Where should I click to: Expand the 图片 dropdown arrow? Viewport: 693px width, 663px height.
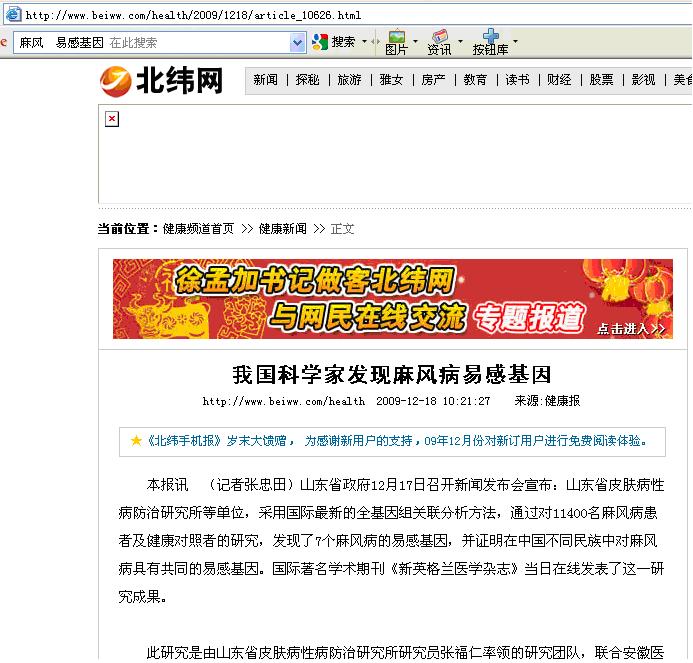click(x=415, y=41)
